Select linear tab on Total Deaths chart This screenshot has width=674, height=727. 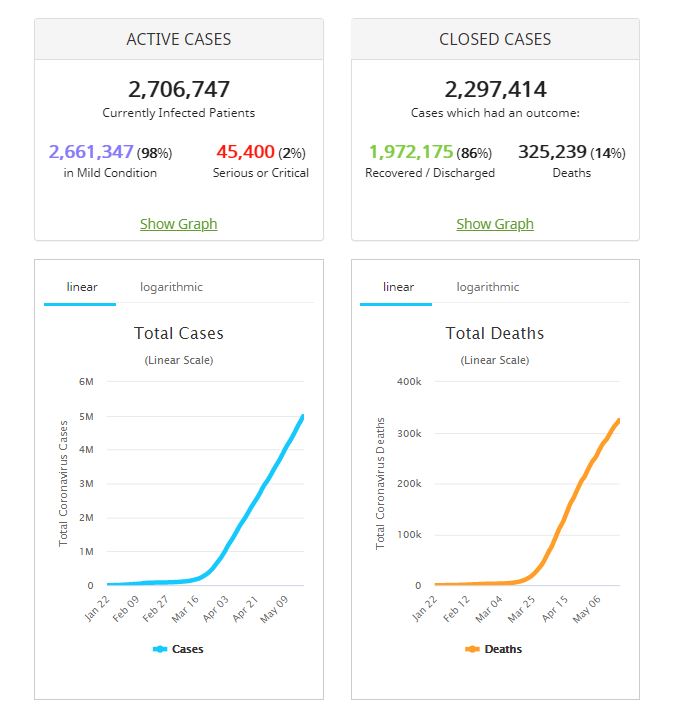coord(398,287)
